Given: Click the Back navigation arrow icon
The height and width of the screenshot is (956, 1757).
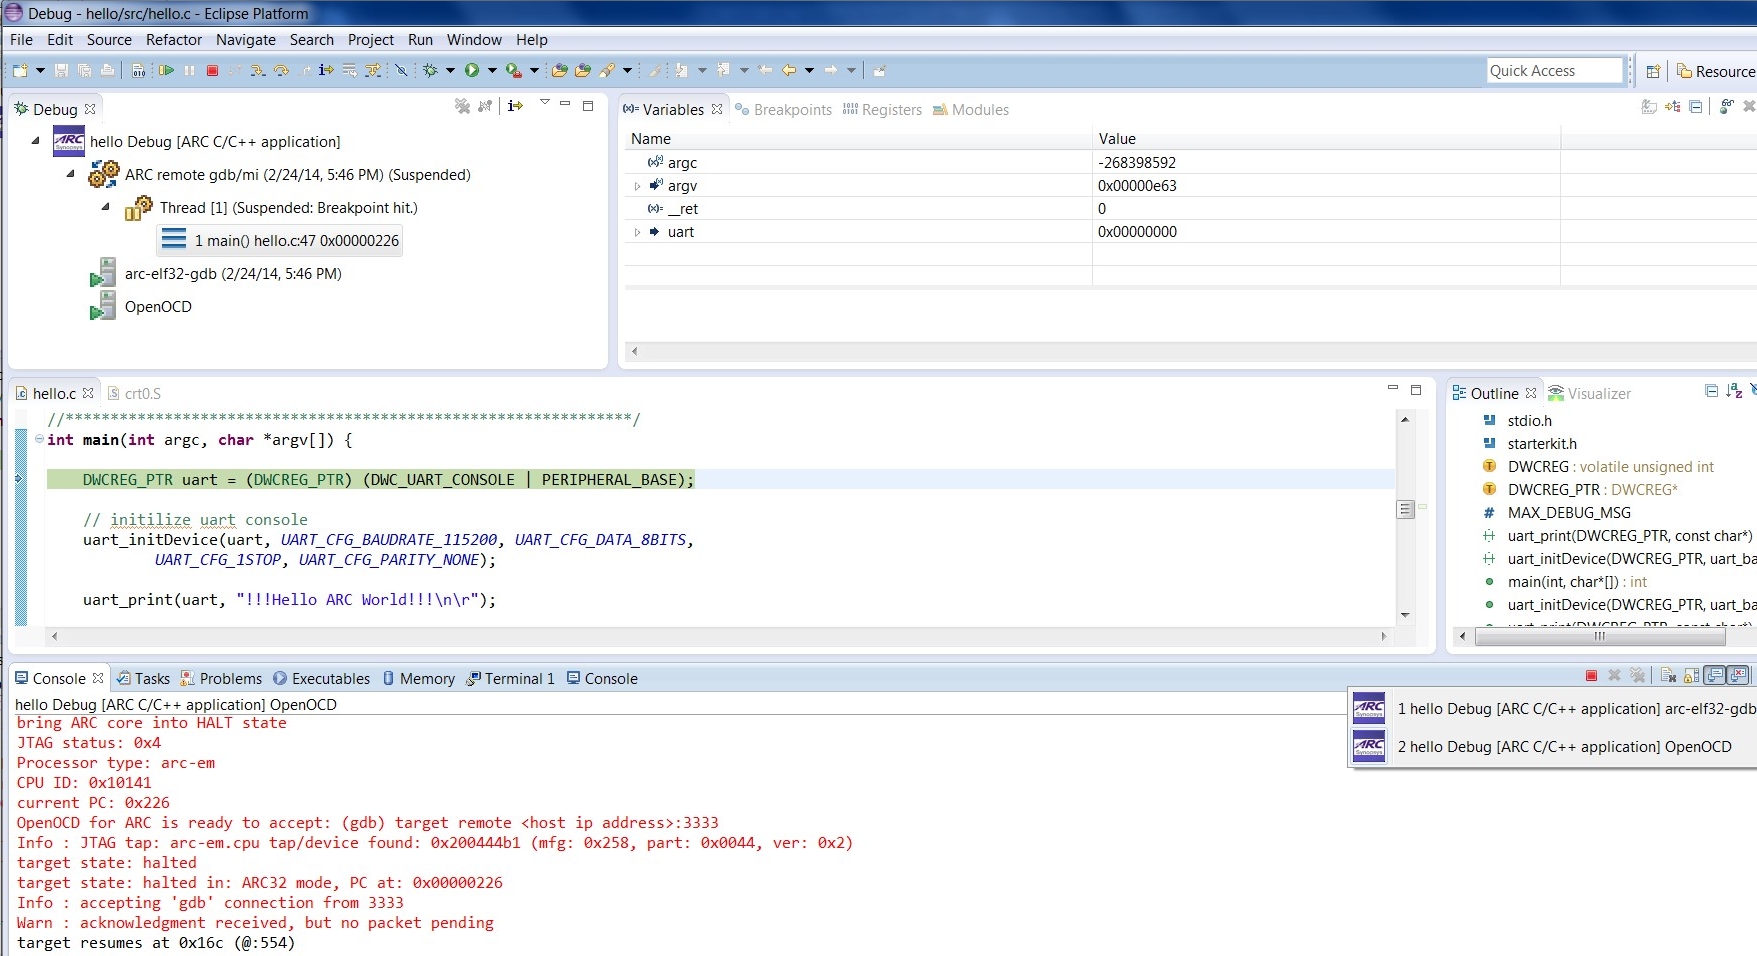Looking at the screenshot, I should click(x=789, y=70).
